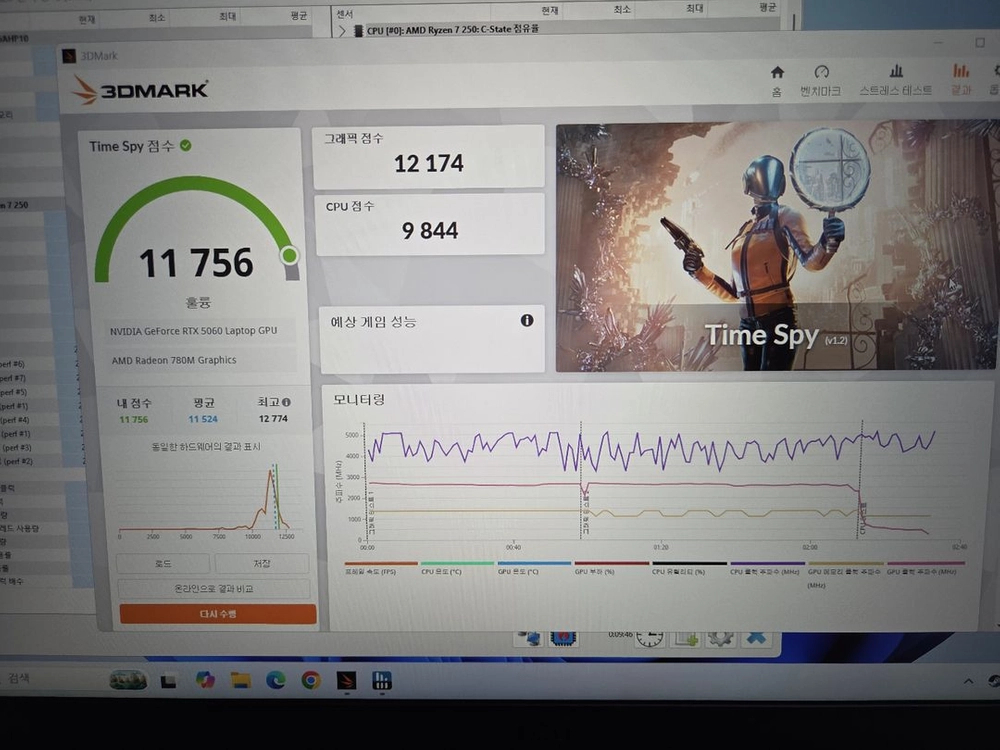Screen dimensions: 1000x750
Task: Toggle the GPU 메모리 클럭 주파수 legend series
Action: (x=845, y=572)
